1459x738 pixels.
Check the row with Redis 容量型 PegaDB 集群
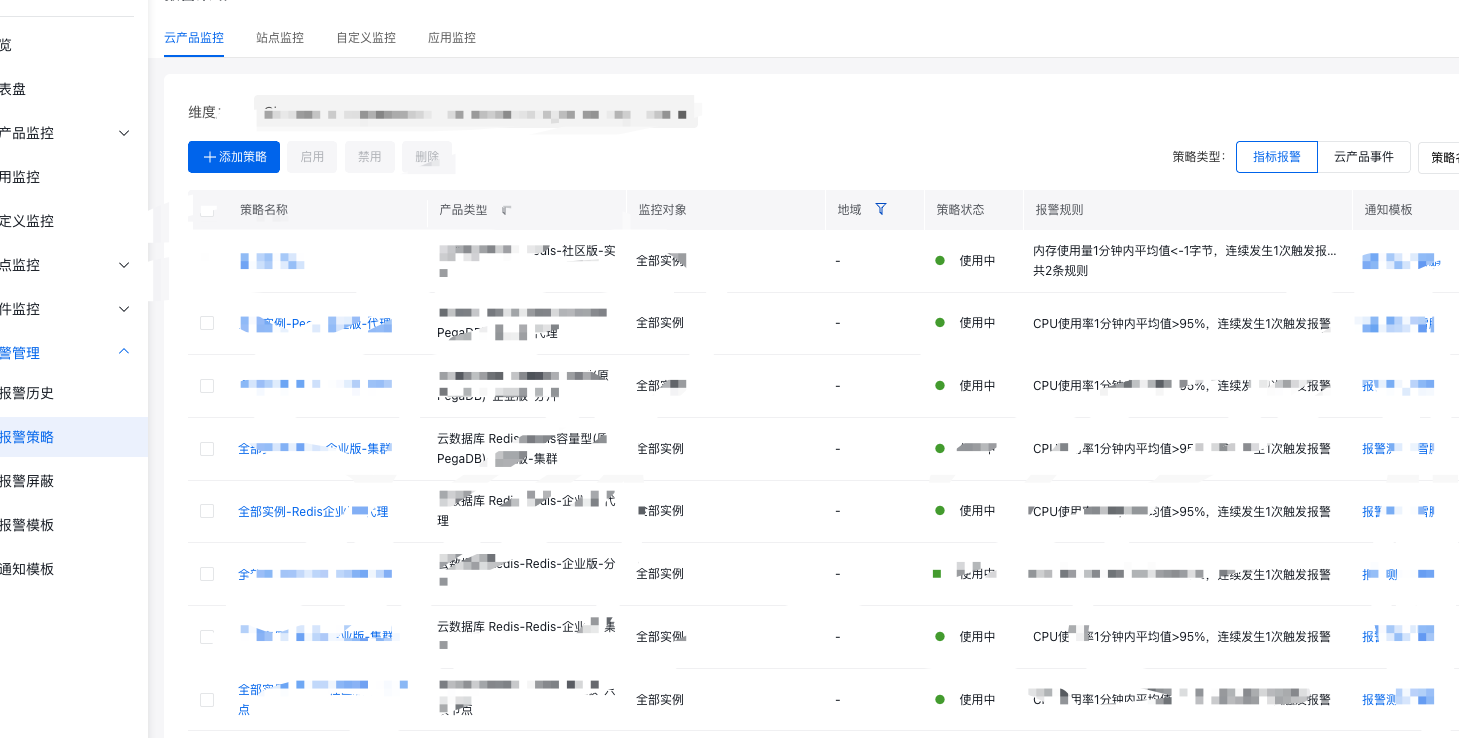pos(207,449)
